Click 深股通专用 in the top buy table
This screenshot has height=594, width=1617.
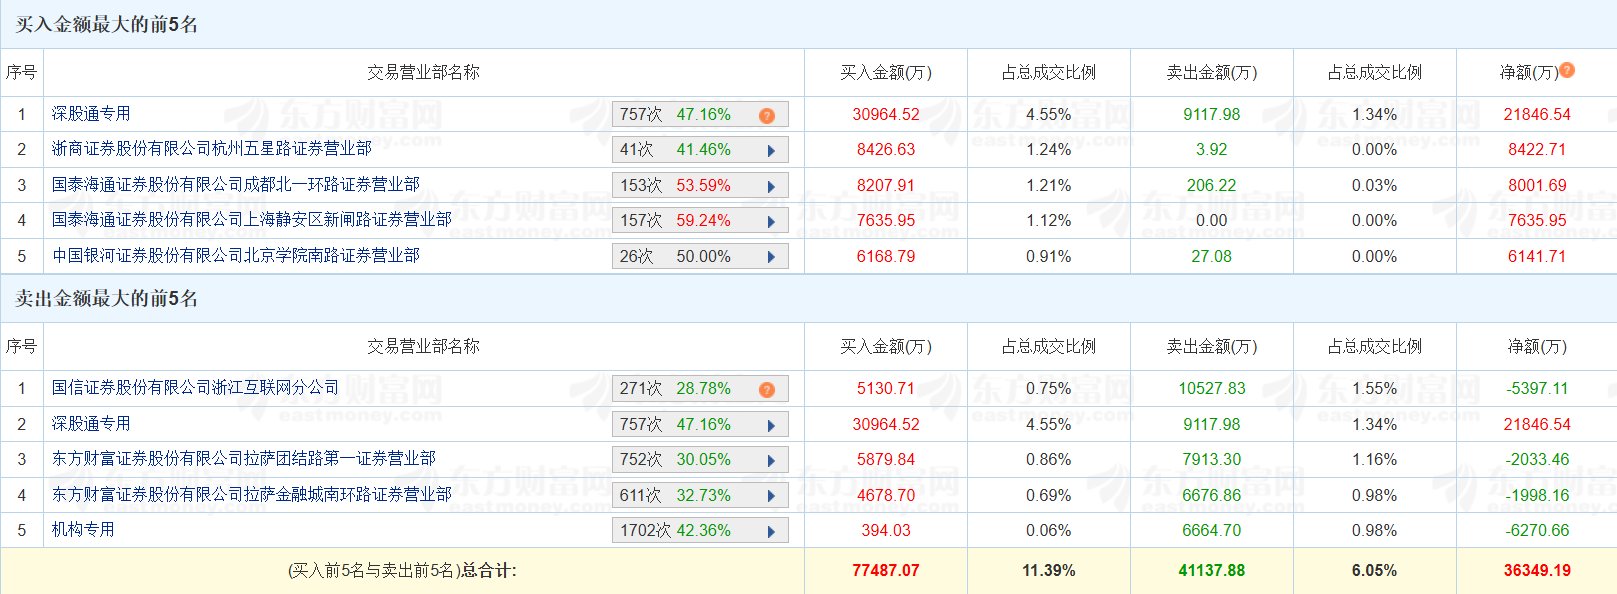(91, 114)
